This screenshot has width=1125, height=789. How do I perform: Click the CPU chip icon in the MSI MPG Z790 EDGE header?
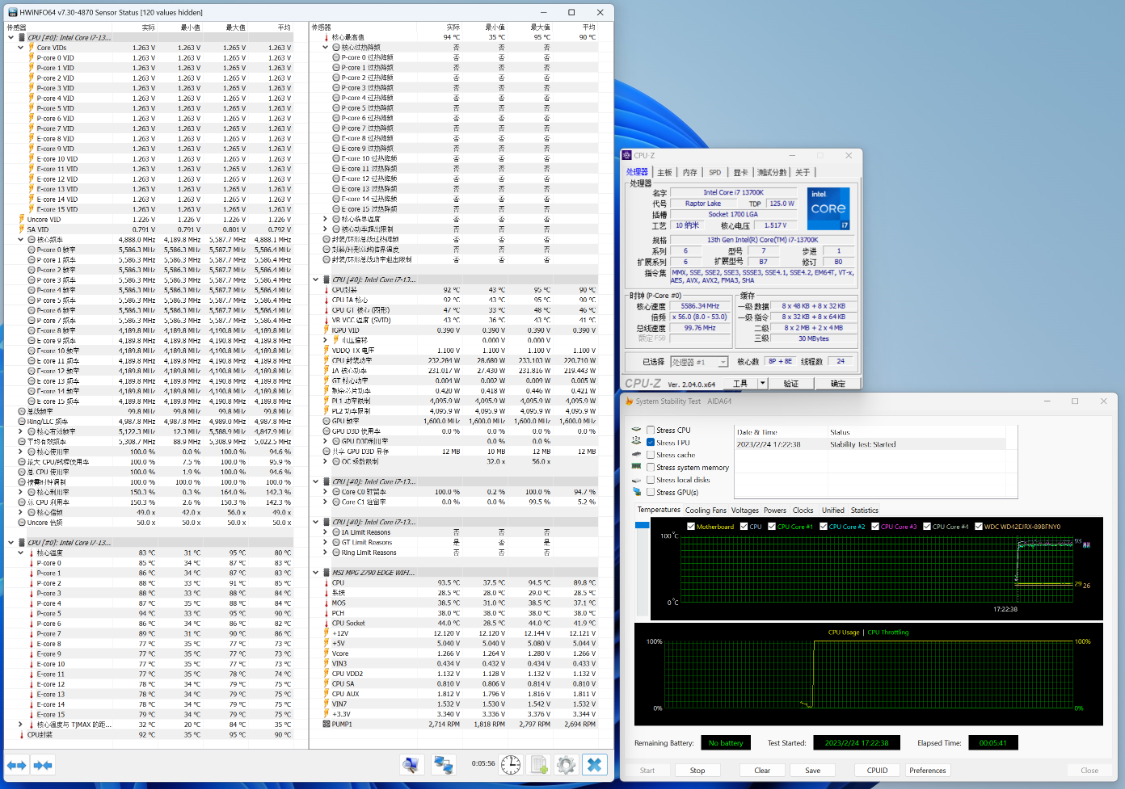pyautogui.click(x=326, y=572)
